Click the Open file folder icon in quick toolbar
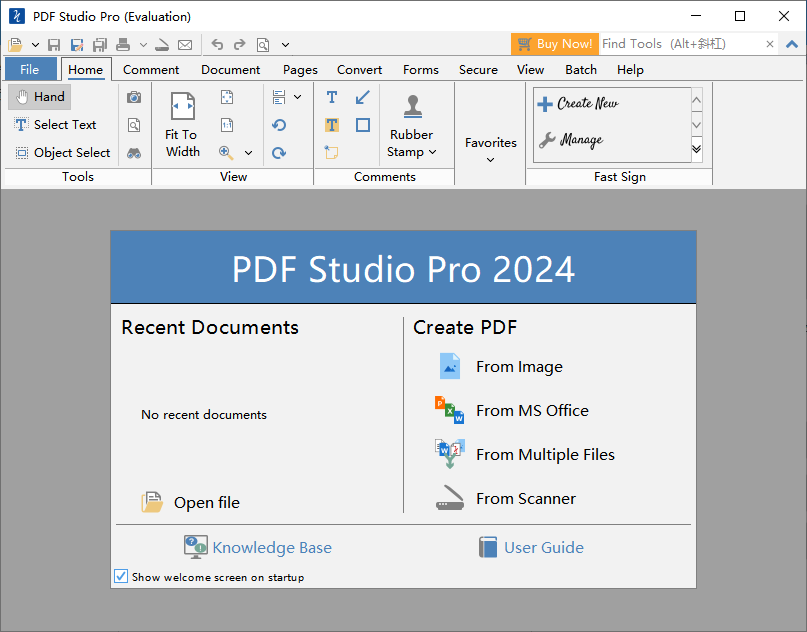807x632 pixels. [15, 45]
